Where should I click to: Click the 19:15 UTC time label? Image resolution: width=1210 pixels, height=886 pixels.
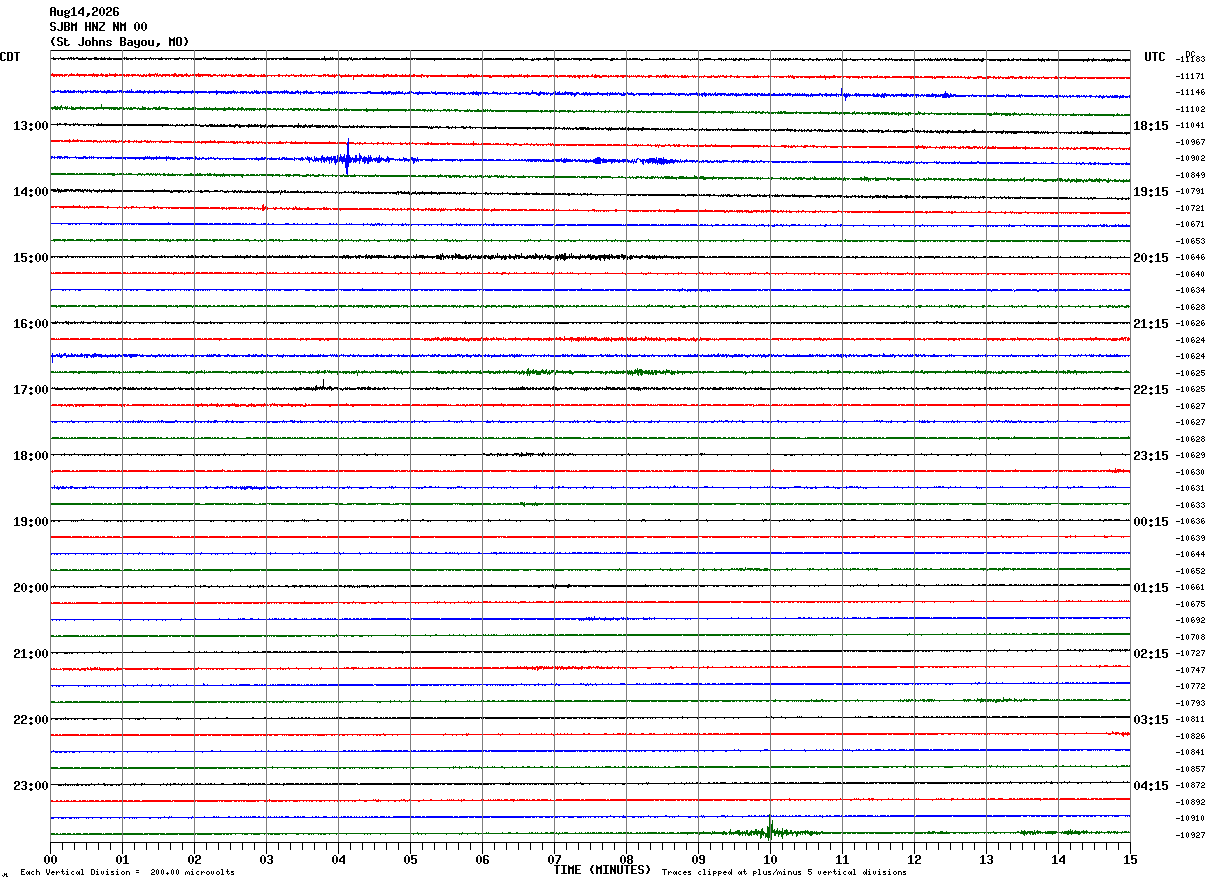(x=1151, y=192)
